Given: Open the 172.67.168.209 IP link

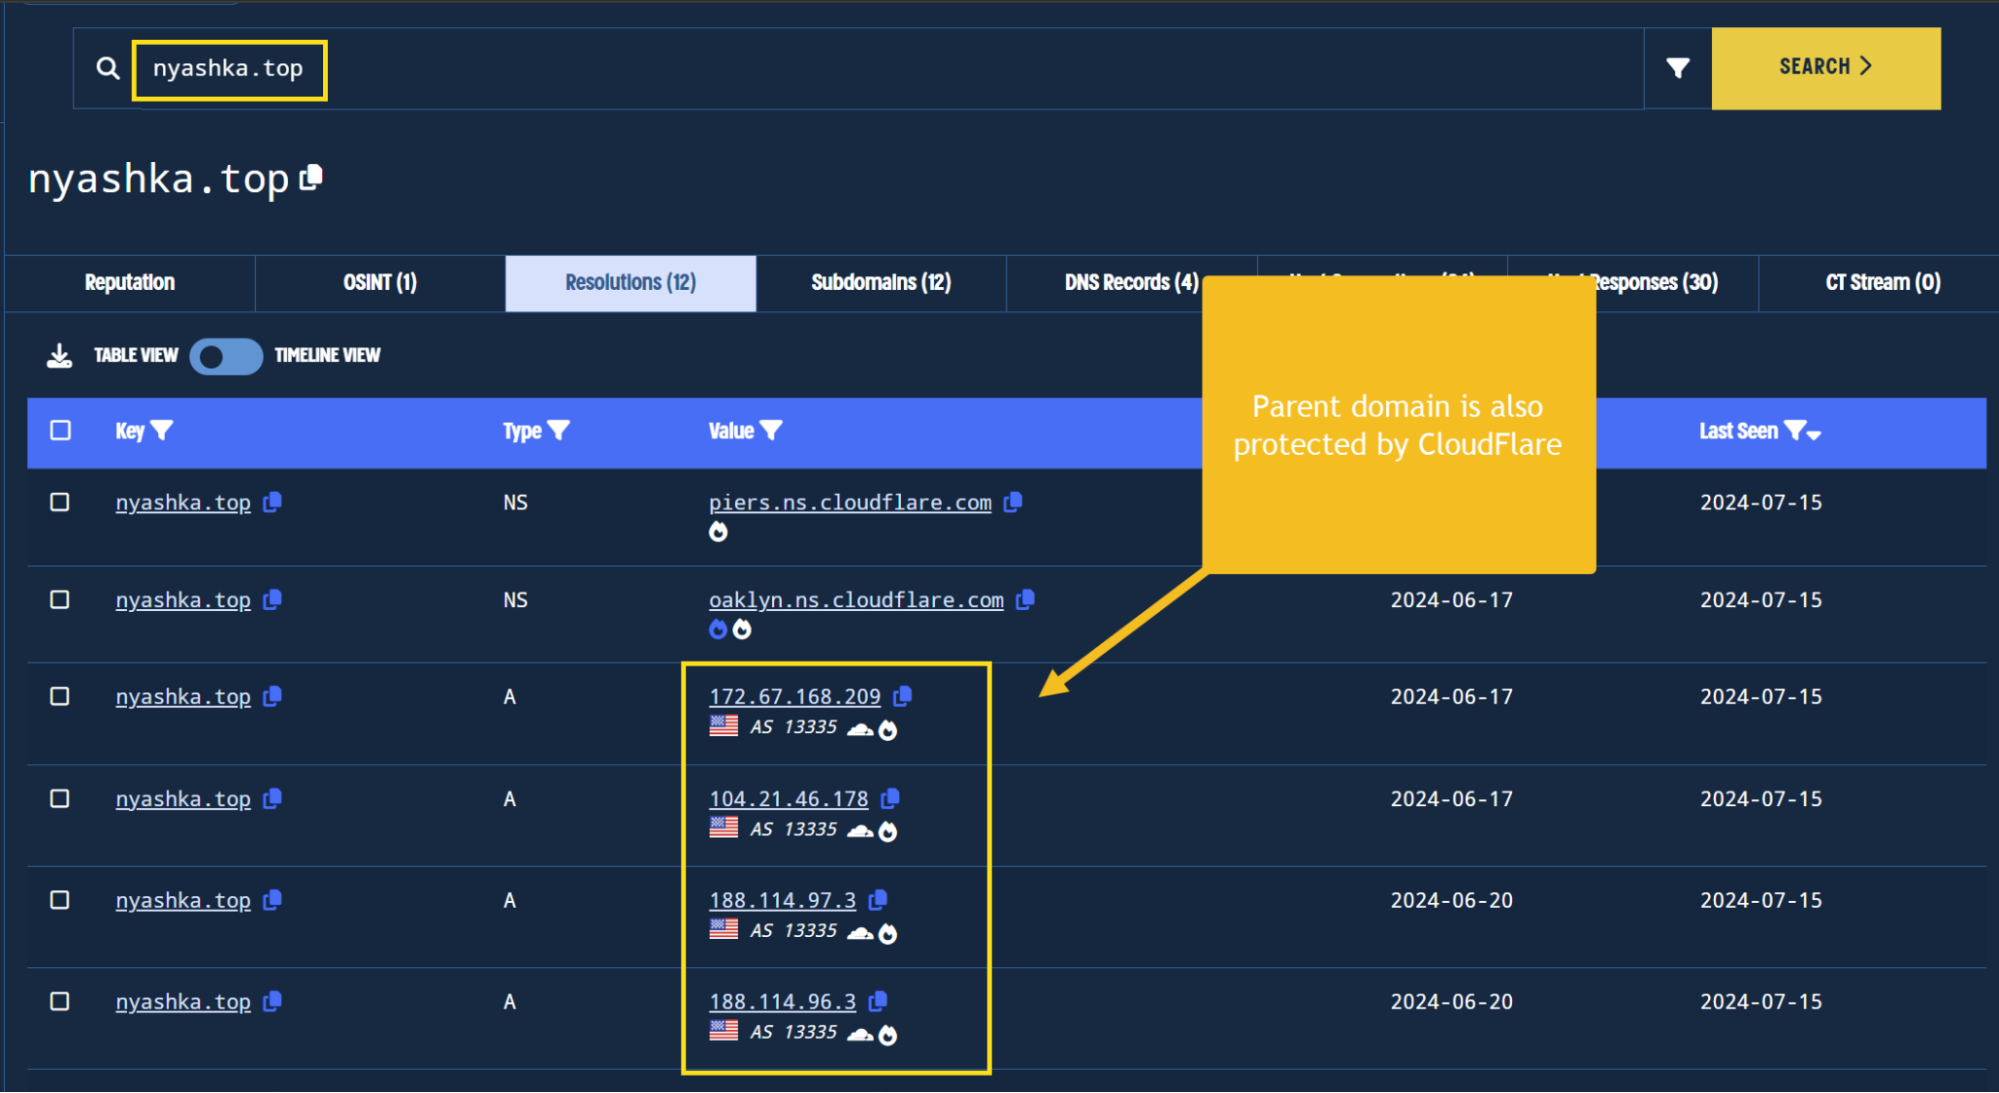Looking at the screenshot, I should tap(795, 696).
